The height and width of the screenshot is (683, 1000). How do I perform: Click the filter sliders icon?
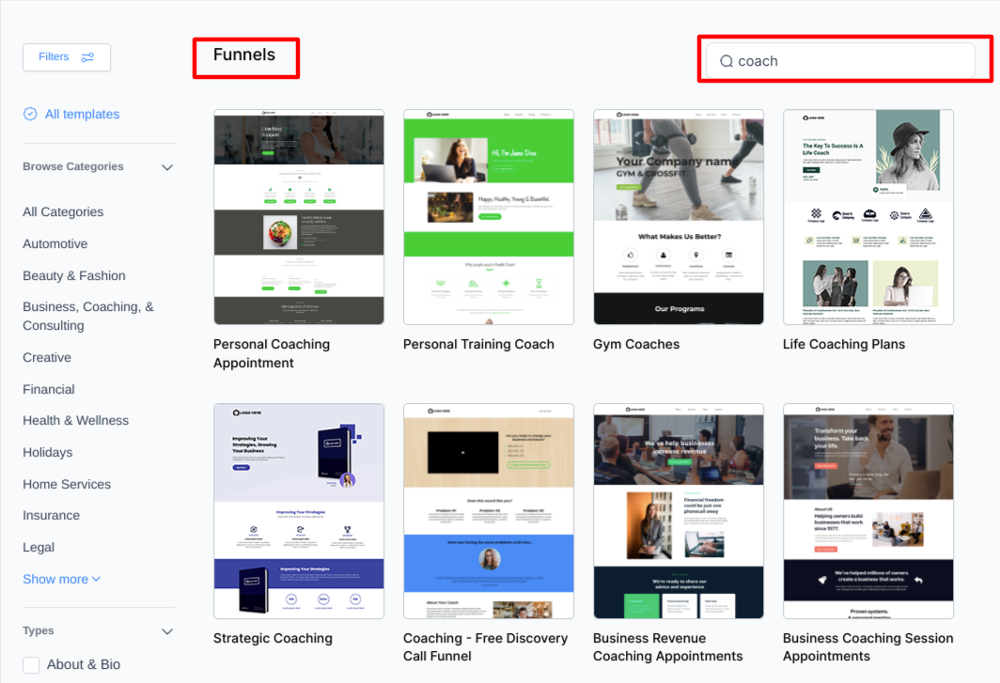(x=87, y=57)
